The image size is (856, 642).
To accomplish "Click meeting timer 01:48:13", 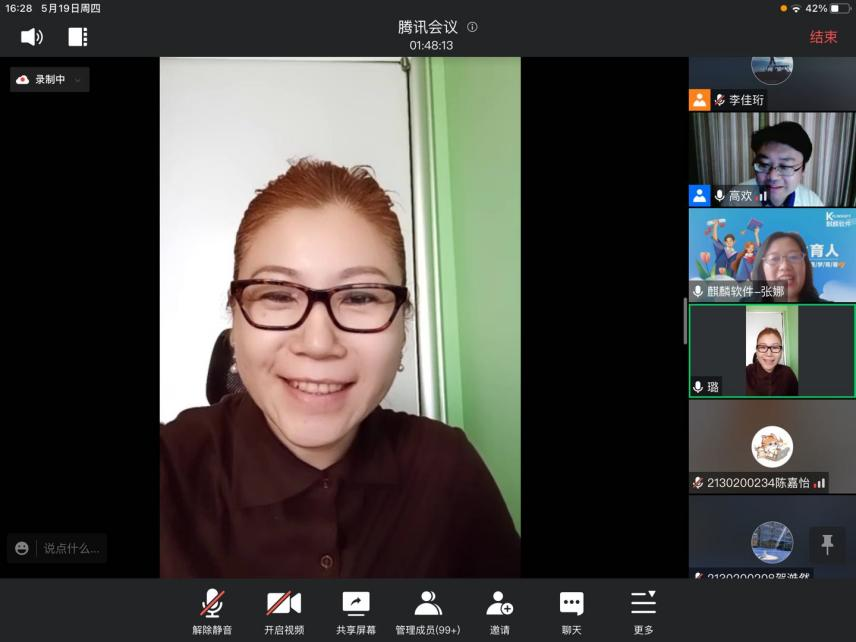I will tap(431, 45).
